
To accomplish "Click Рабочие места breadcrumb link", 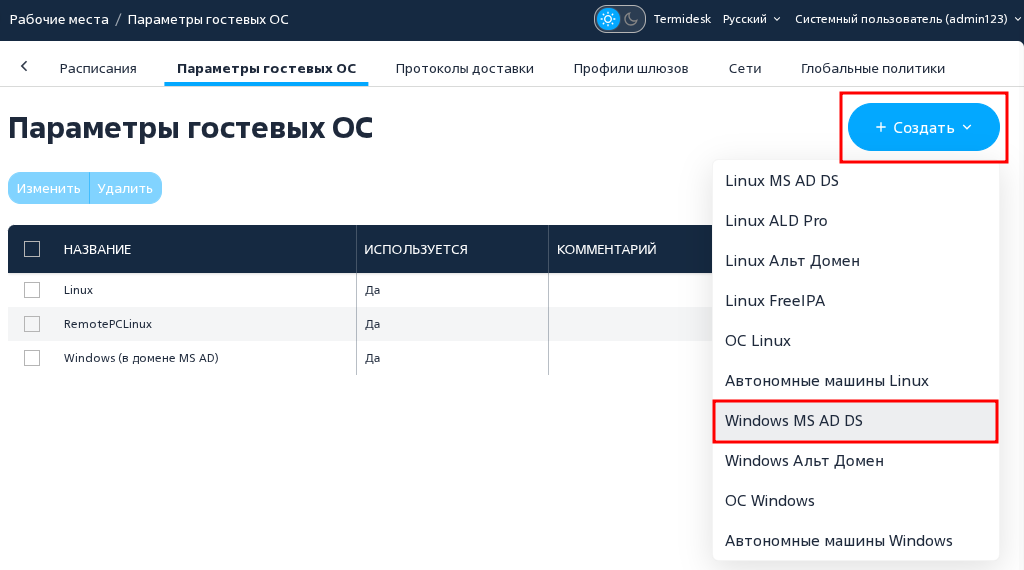I will click(59, 19).
